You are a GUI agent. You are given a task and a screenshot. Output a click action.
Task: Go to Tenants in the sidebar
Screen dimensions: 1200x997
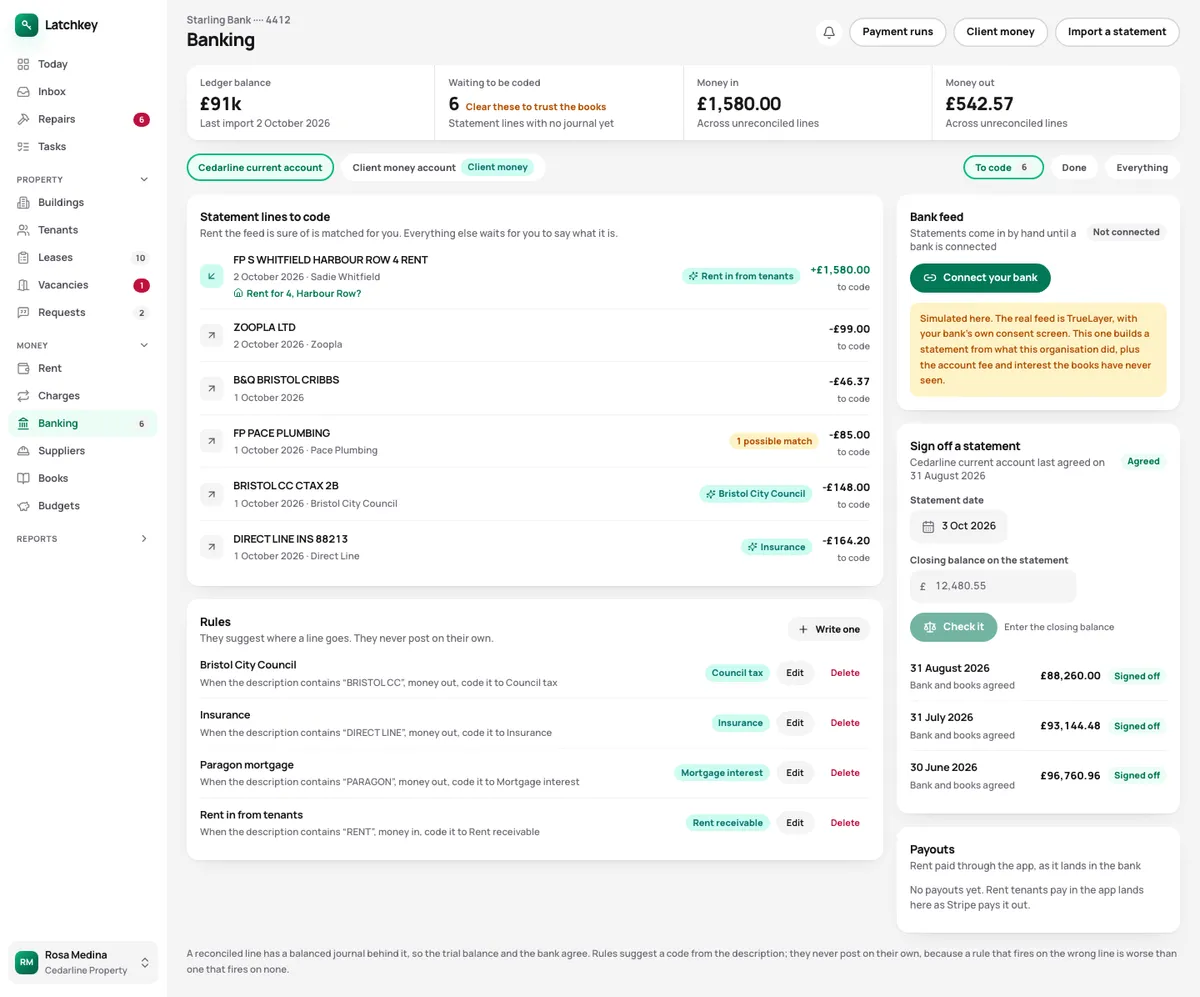tap(83, 230)
